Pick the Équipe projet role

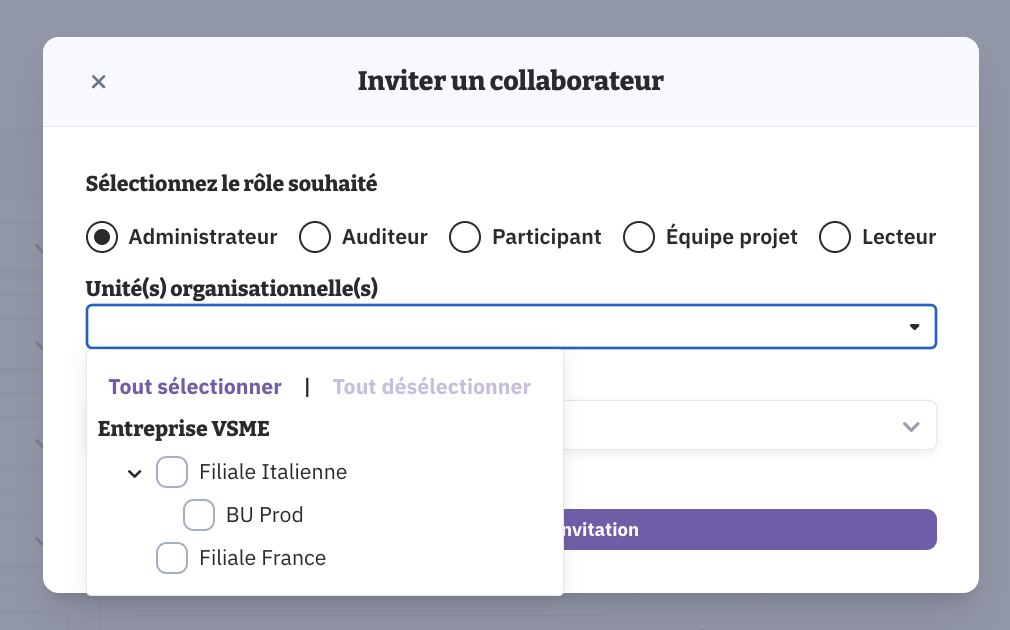coord(639,237)
